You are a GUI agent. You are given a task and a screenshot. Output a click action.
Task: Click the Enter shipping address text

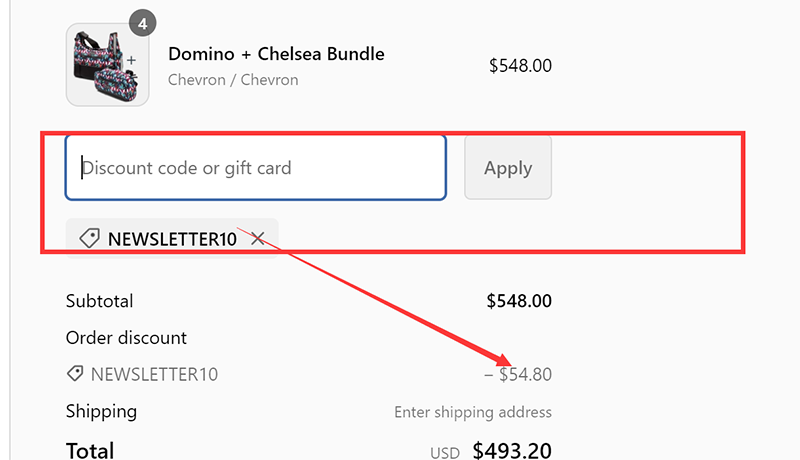472,412
